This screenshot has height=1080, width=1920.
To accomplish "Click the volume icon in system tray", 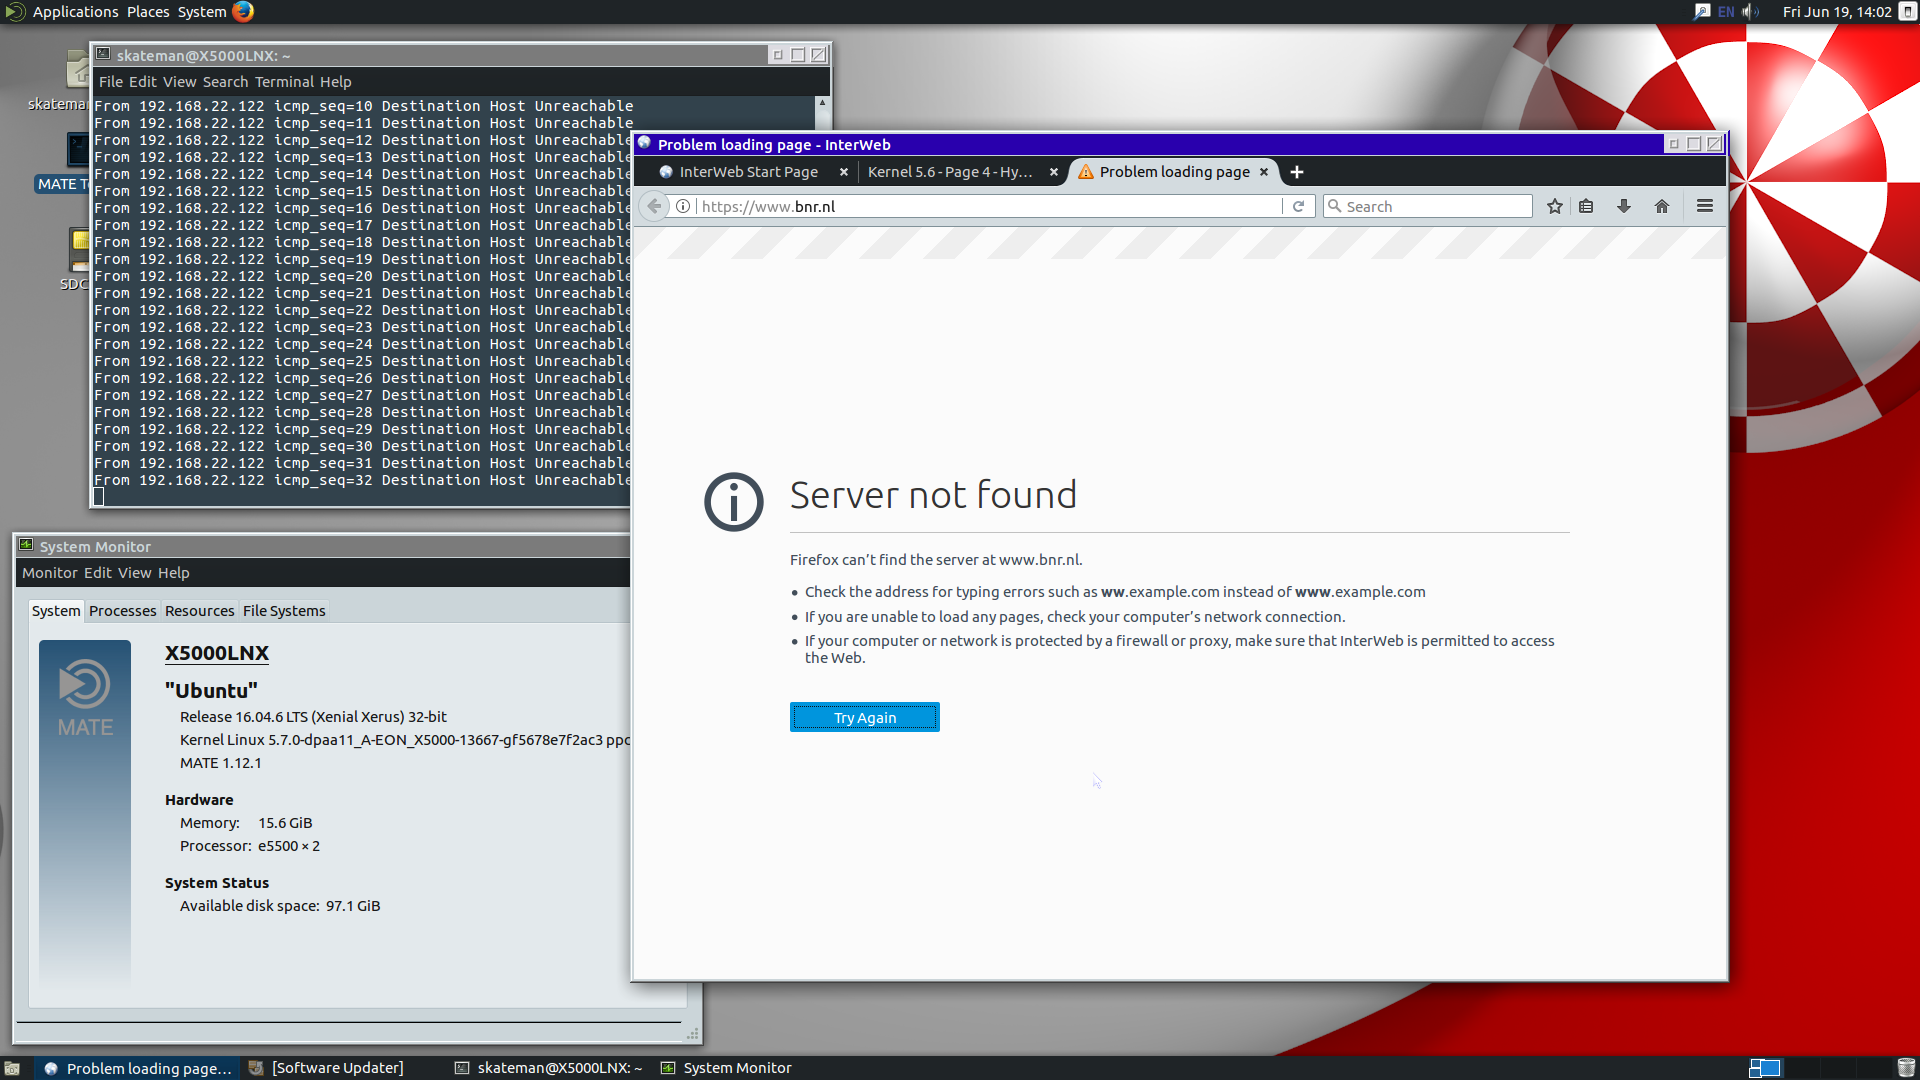I will [x=1750, y=12].
